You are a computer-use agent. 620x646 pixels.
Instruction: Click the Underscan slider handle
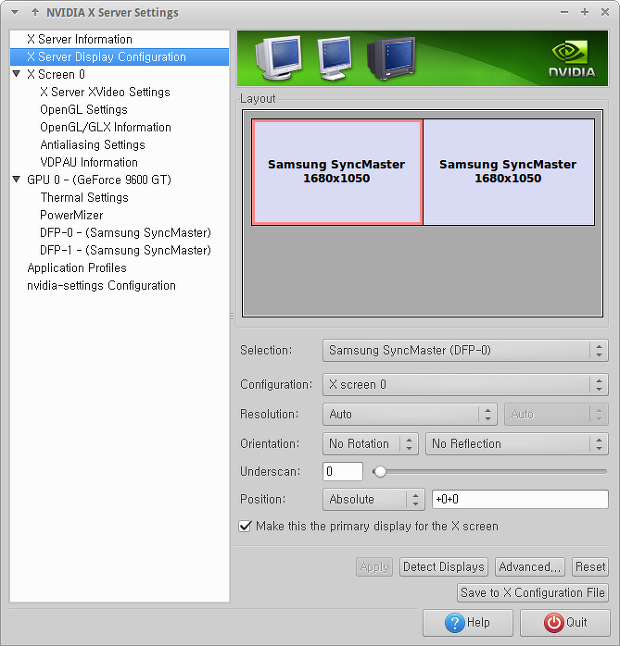pyautogui.click(x=380, y=472)
